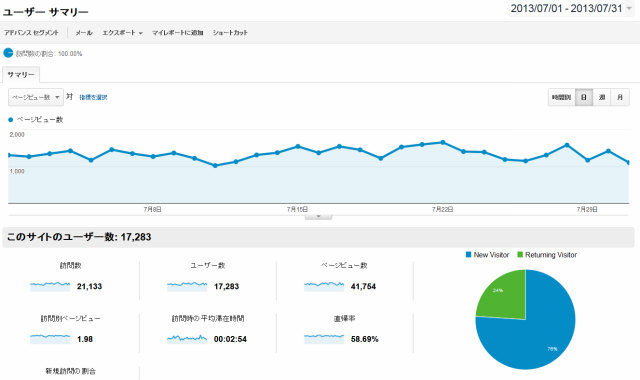Switch the graph to daily 日 view
Viewport: 640px width, 380px height.
(584, 98)
